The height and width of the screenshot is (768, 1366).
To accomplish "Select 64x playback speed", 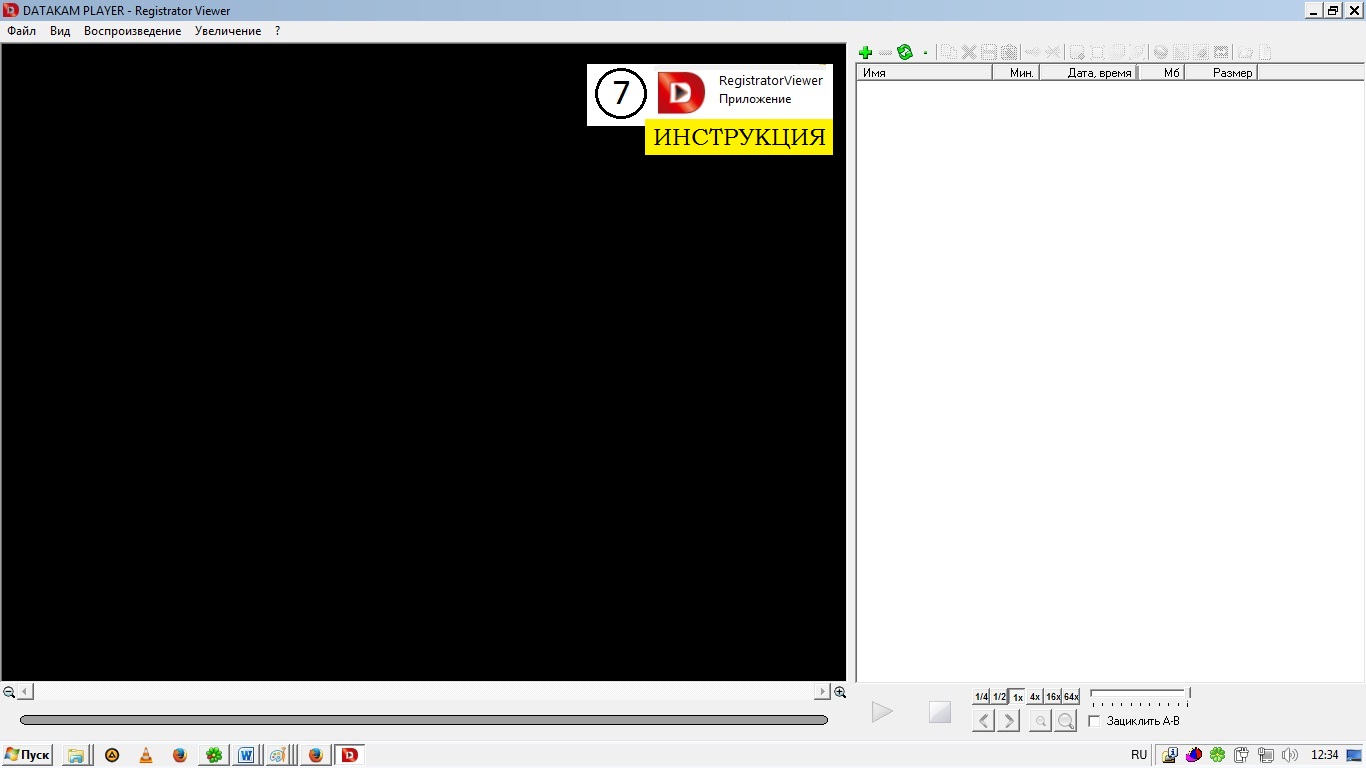I will 1071,697.
